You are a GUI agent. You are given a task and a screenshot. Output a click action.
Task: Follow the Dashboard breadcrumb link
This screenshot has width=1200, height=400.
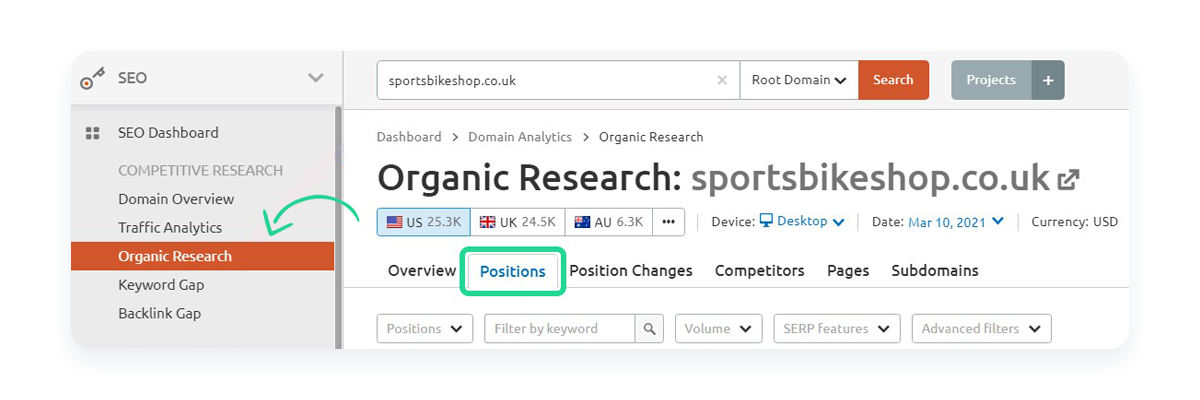coord(409,137)
